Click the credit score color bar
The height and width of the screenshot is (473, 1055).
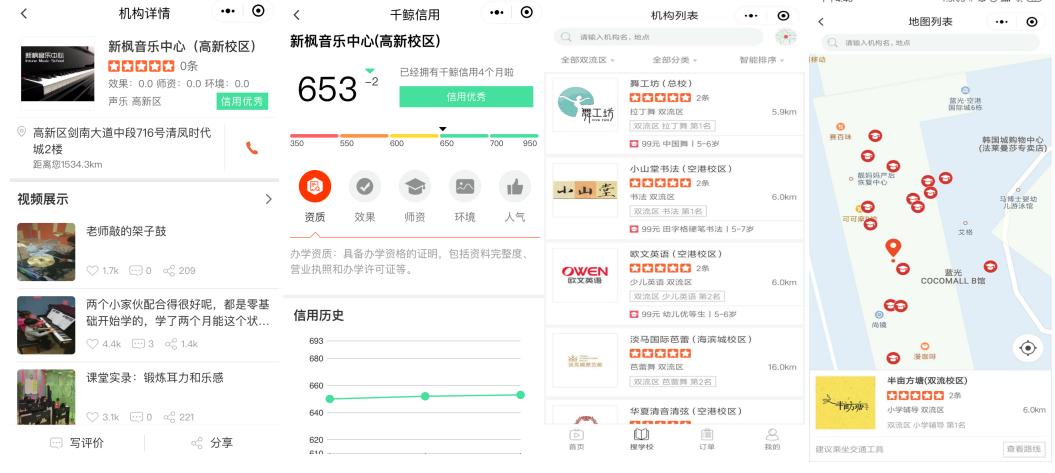[x=414, y=136]
